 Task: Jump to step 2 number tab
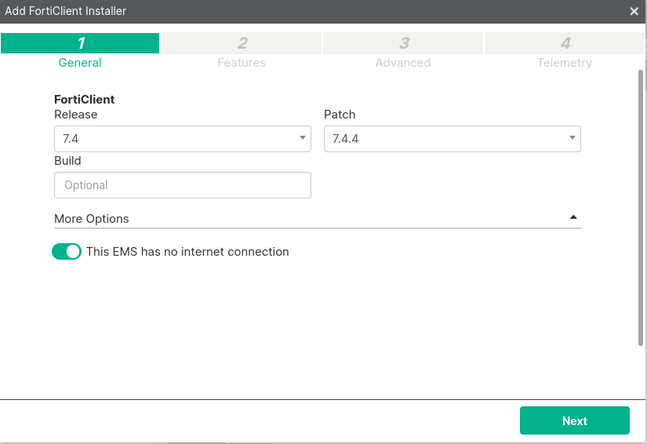pyautogui.click(x=242, y=43)
